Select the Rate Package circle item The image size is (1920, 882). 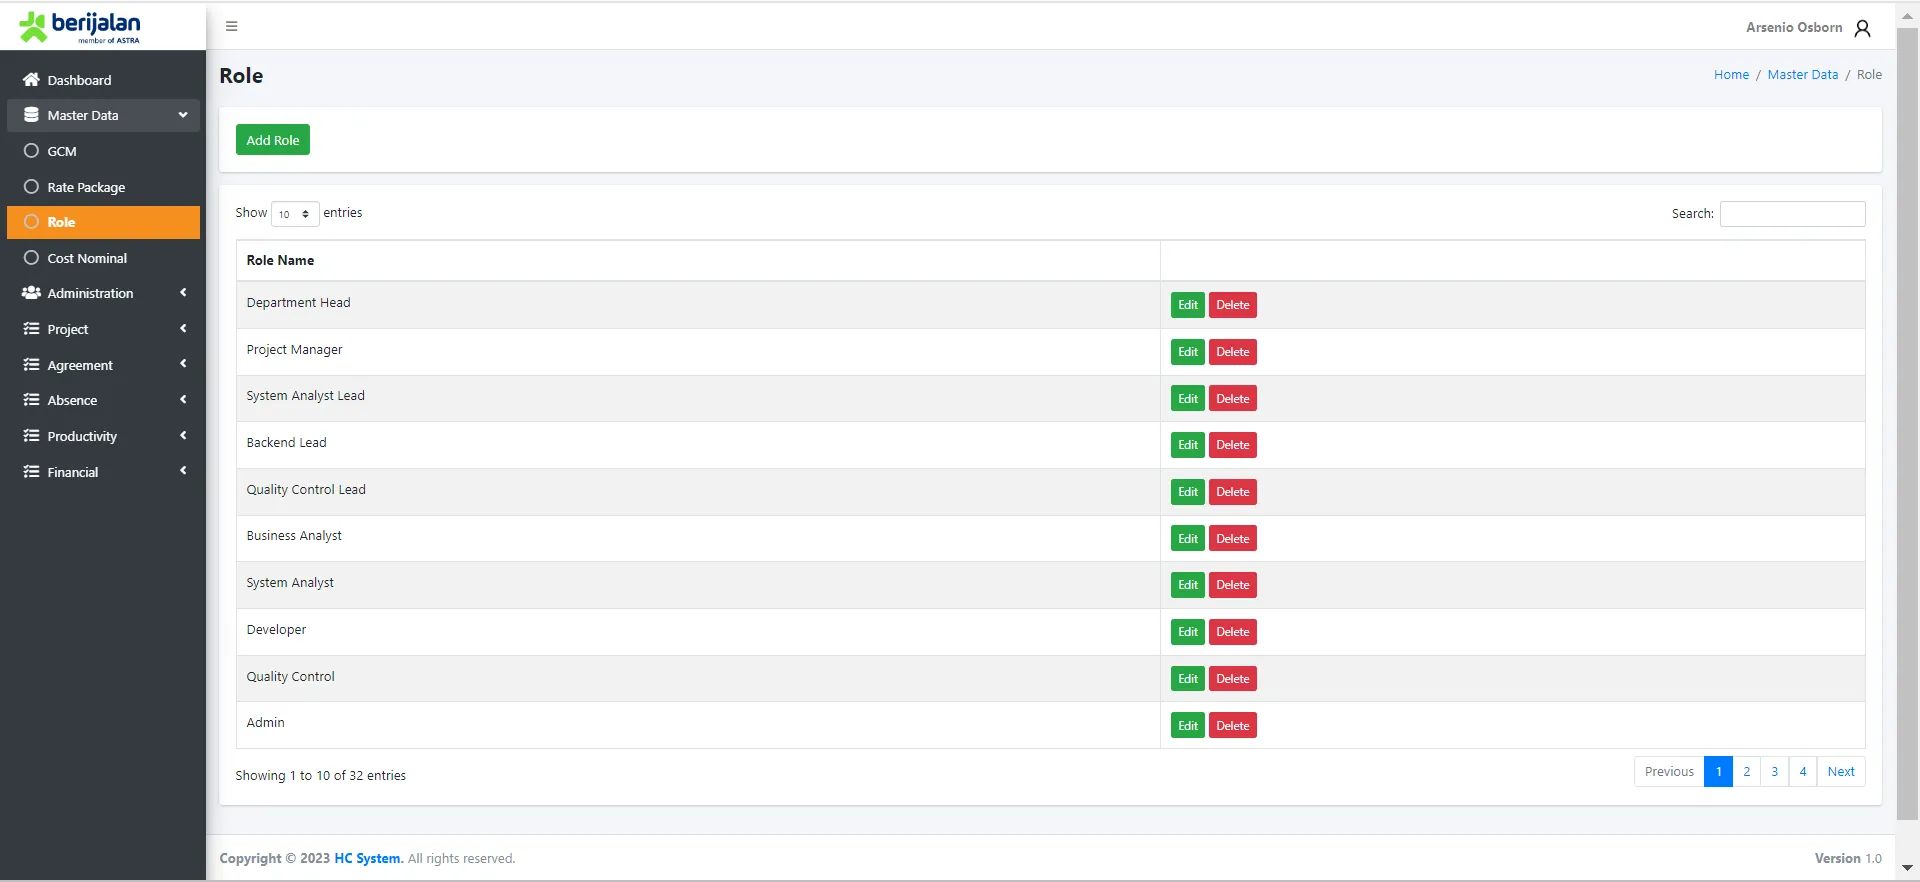point(31,187)
